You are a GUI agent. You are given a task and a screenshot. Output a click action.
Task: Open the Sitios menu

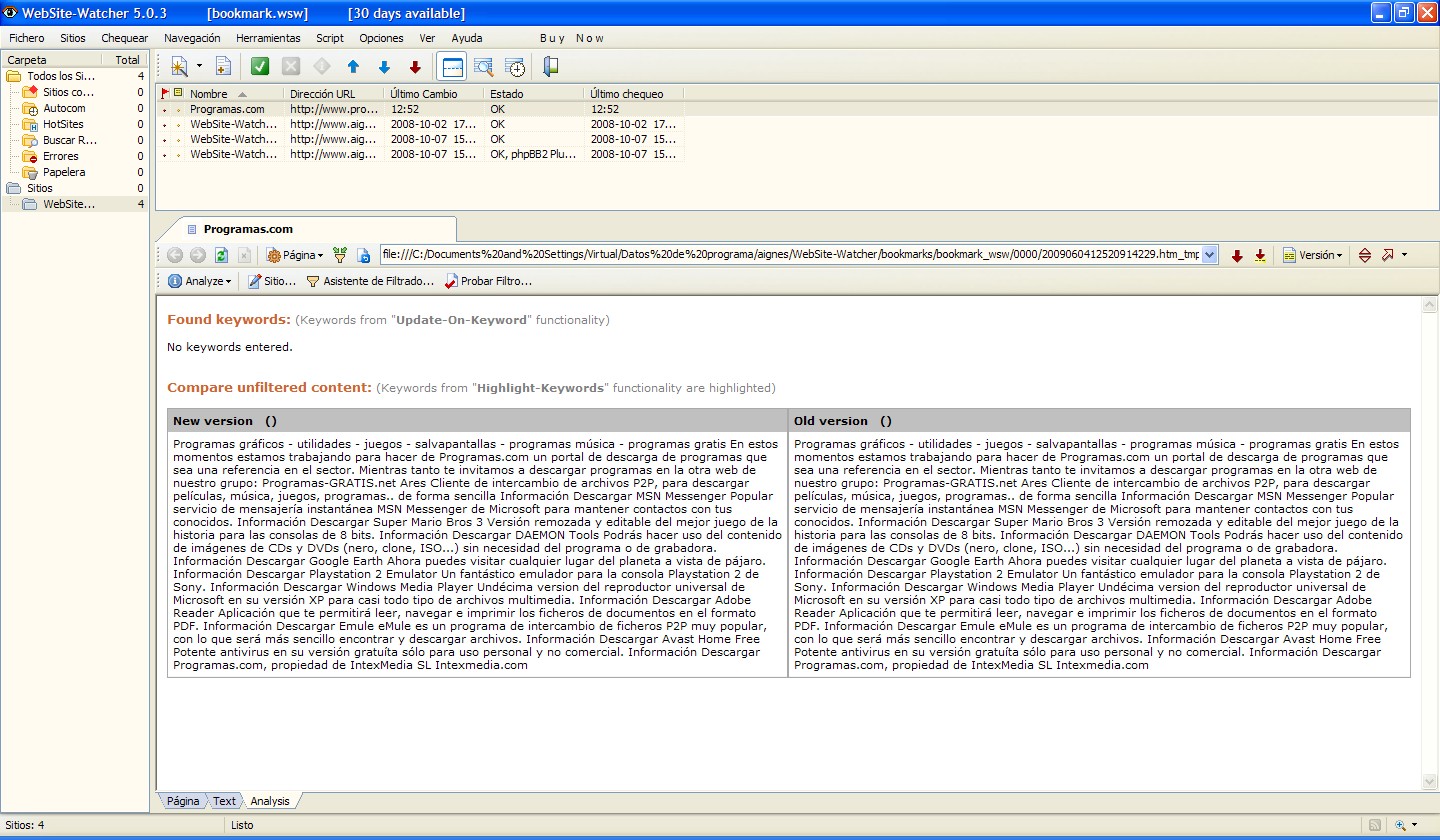[x=73, y=38]
